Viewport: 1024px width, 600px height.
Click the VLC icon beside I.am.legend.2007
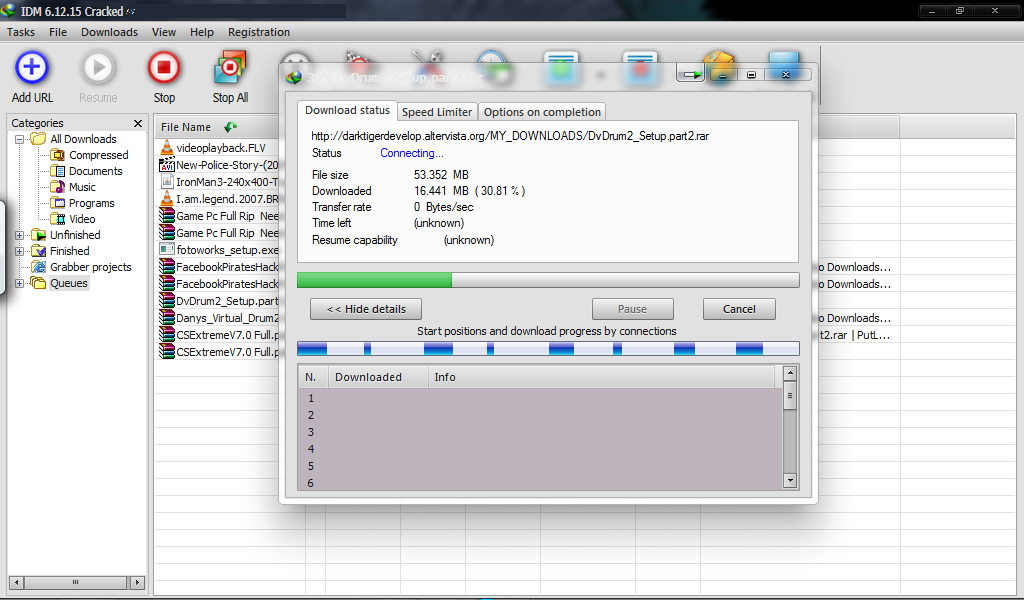tap(167, 198)
